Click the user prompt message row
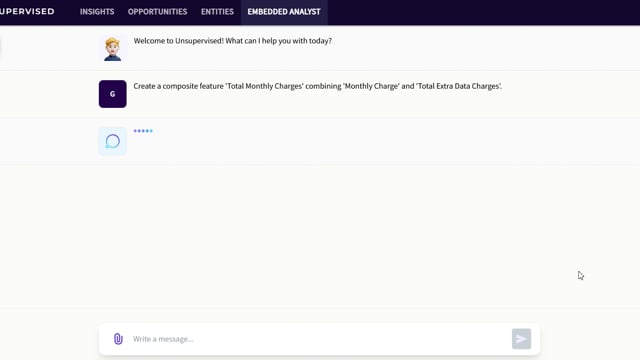The height and width of the screenshot is (360, 640). coord(320,94)
